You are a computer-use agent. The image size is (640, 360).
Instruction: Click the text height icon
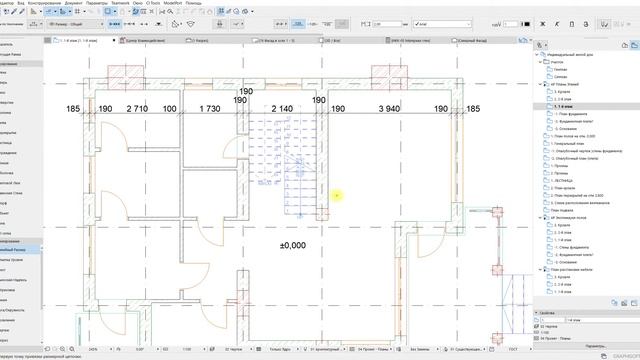pyautogui.click(x=365, y=24)
